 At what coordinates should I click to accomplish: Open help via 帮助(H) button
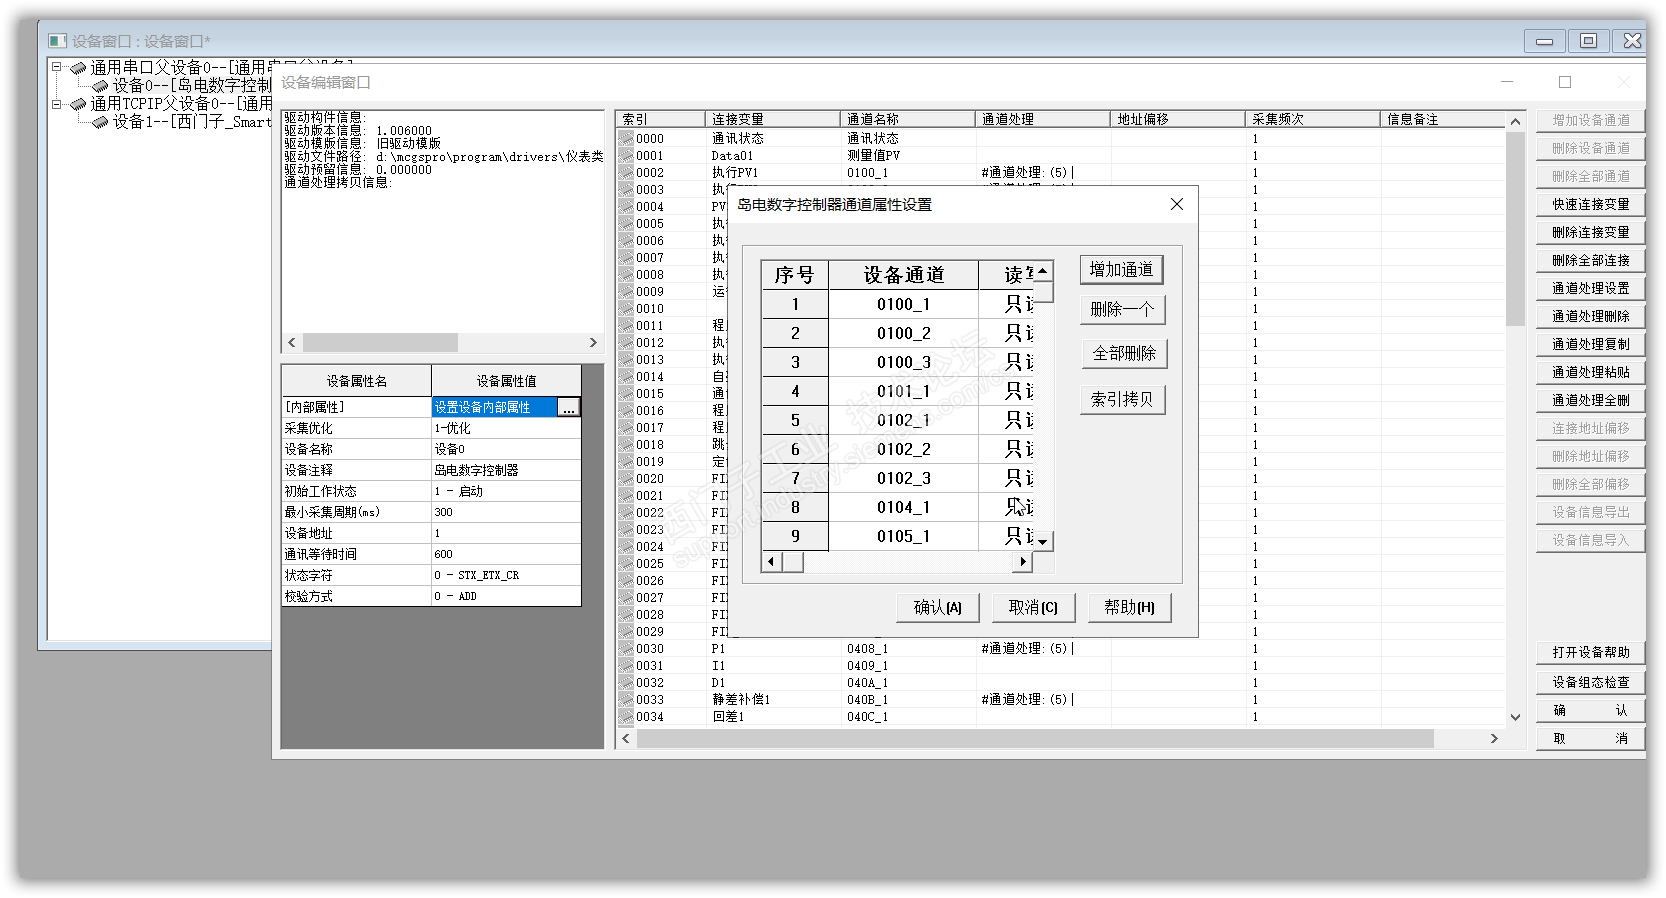point(1129,607)
